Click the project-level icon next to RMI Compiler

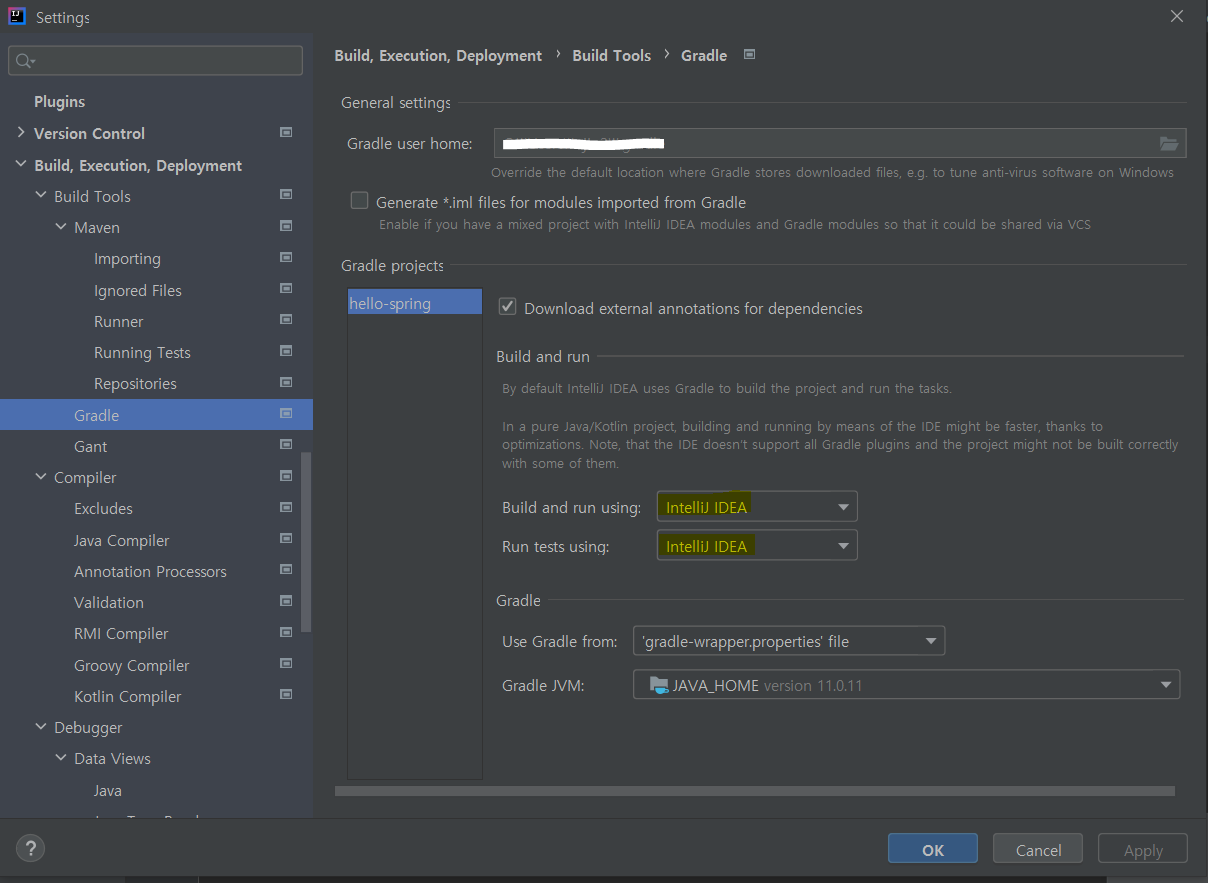[x=286, y=632]
